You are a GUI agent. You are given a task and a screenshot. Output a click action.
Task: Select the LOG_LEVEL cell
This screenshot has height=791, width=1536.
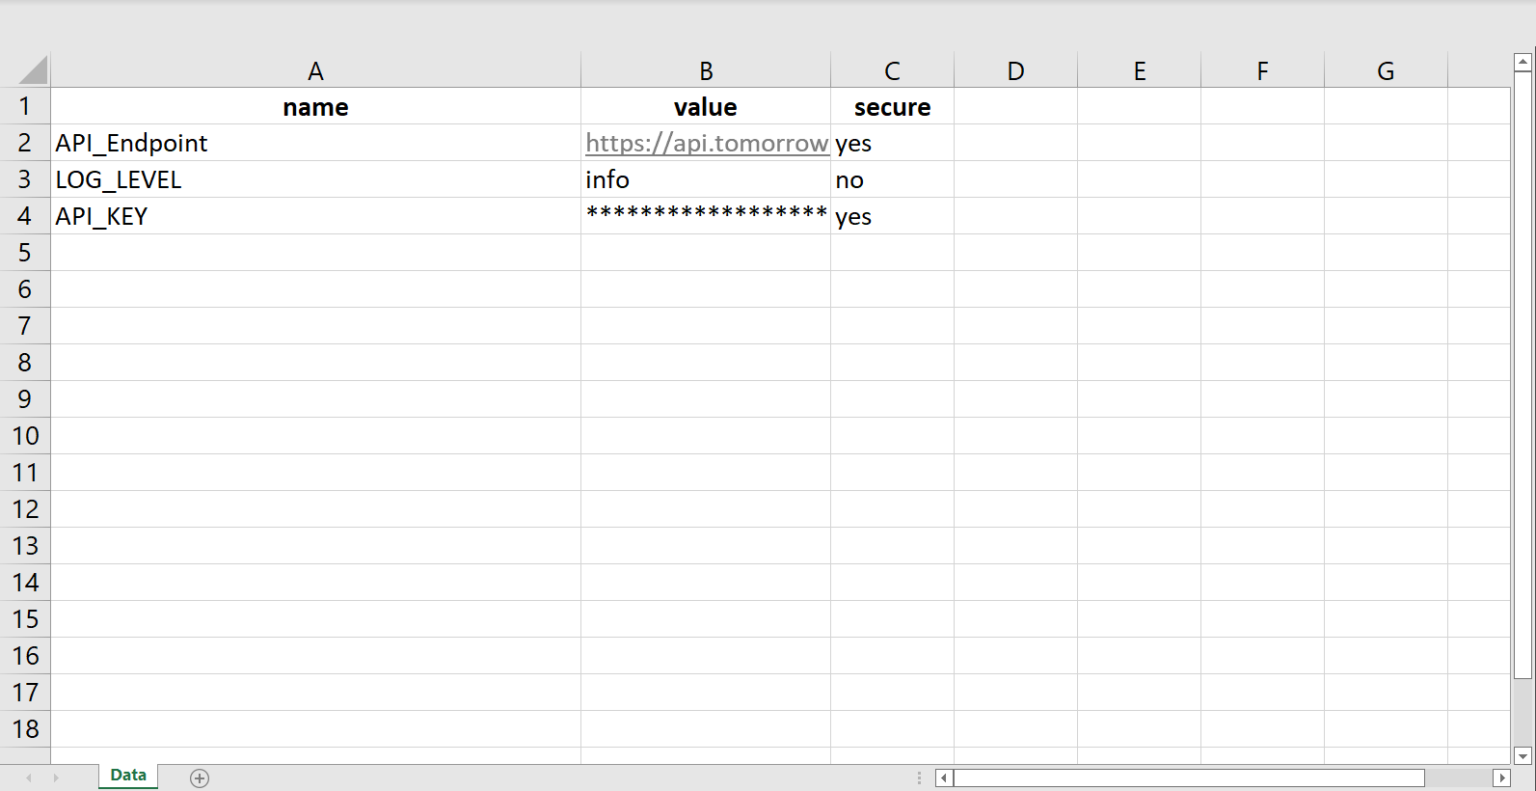click(315, 180)
